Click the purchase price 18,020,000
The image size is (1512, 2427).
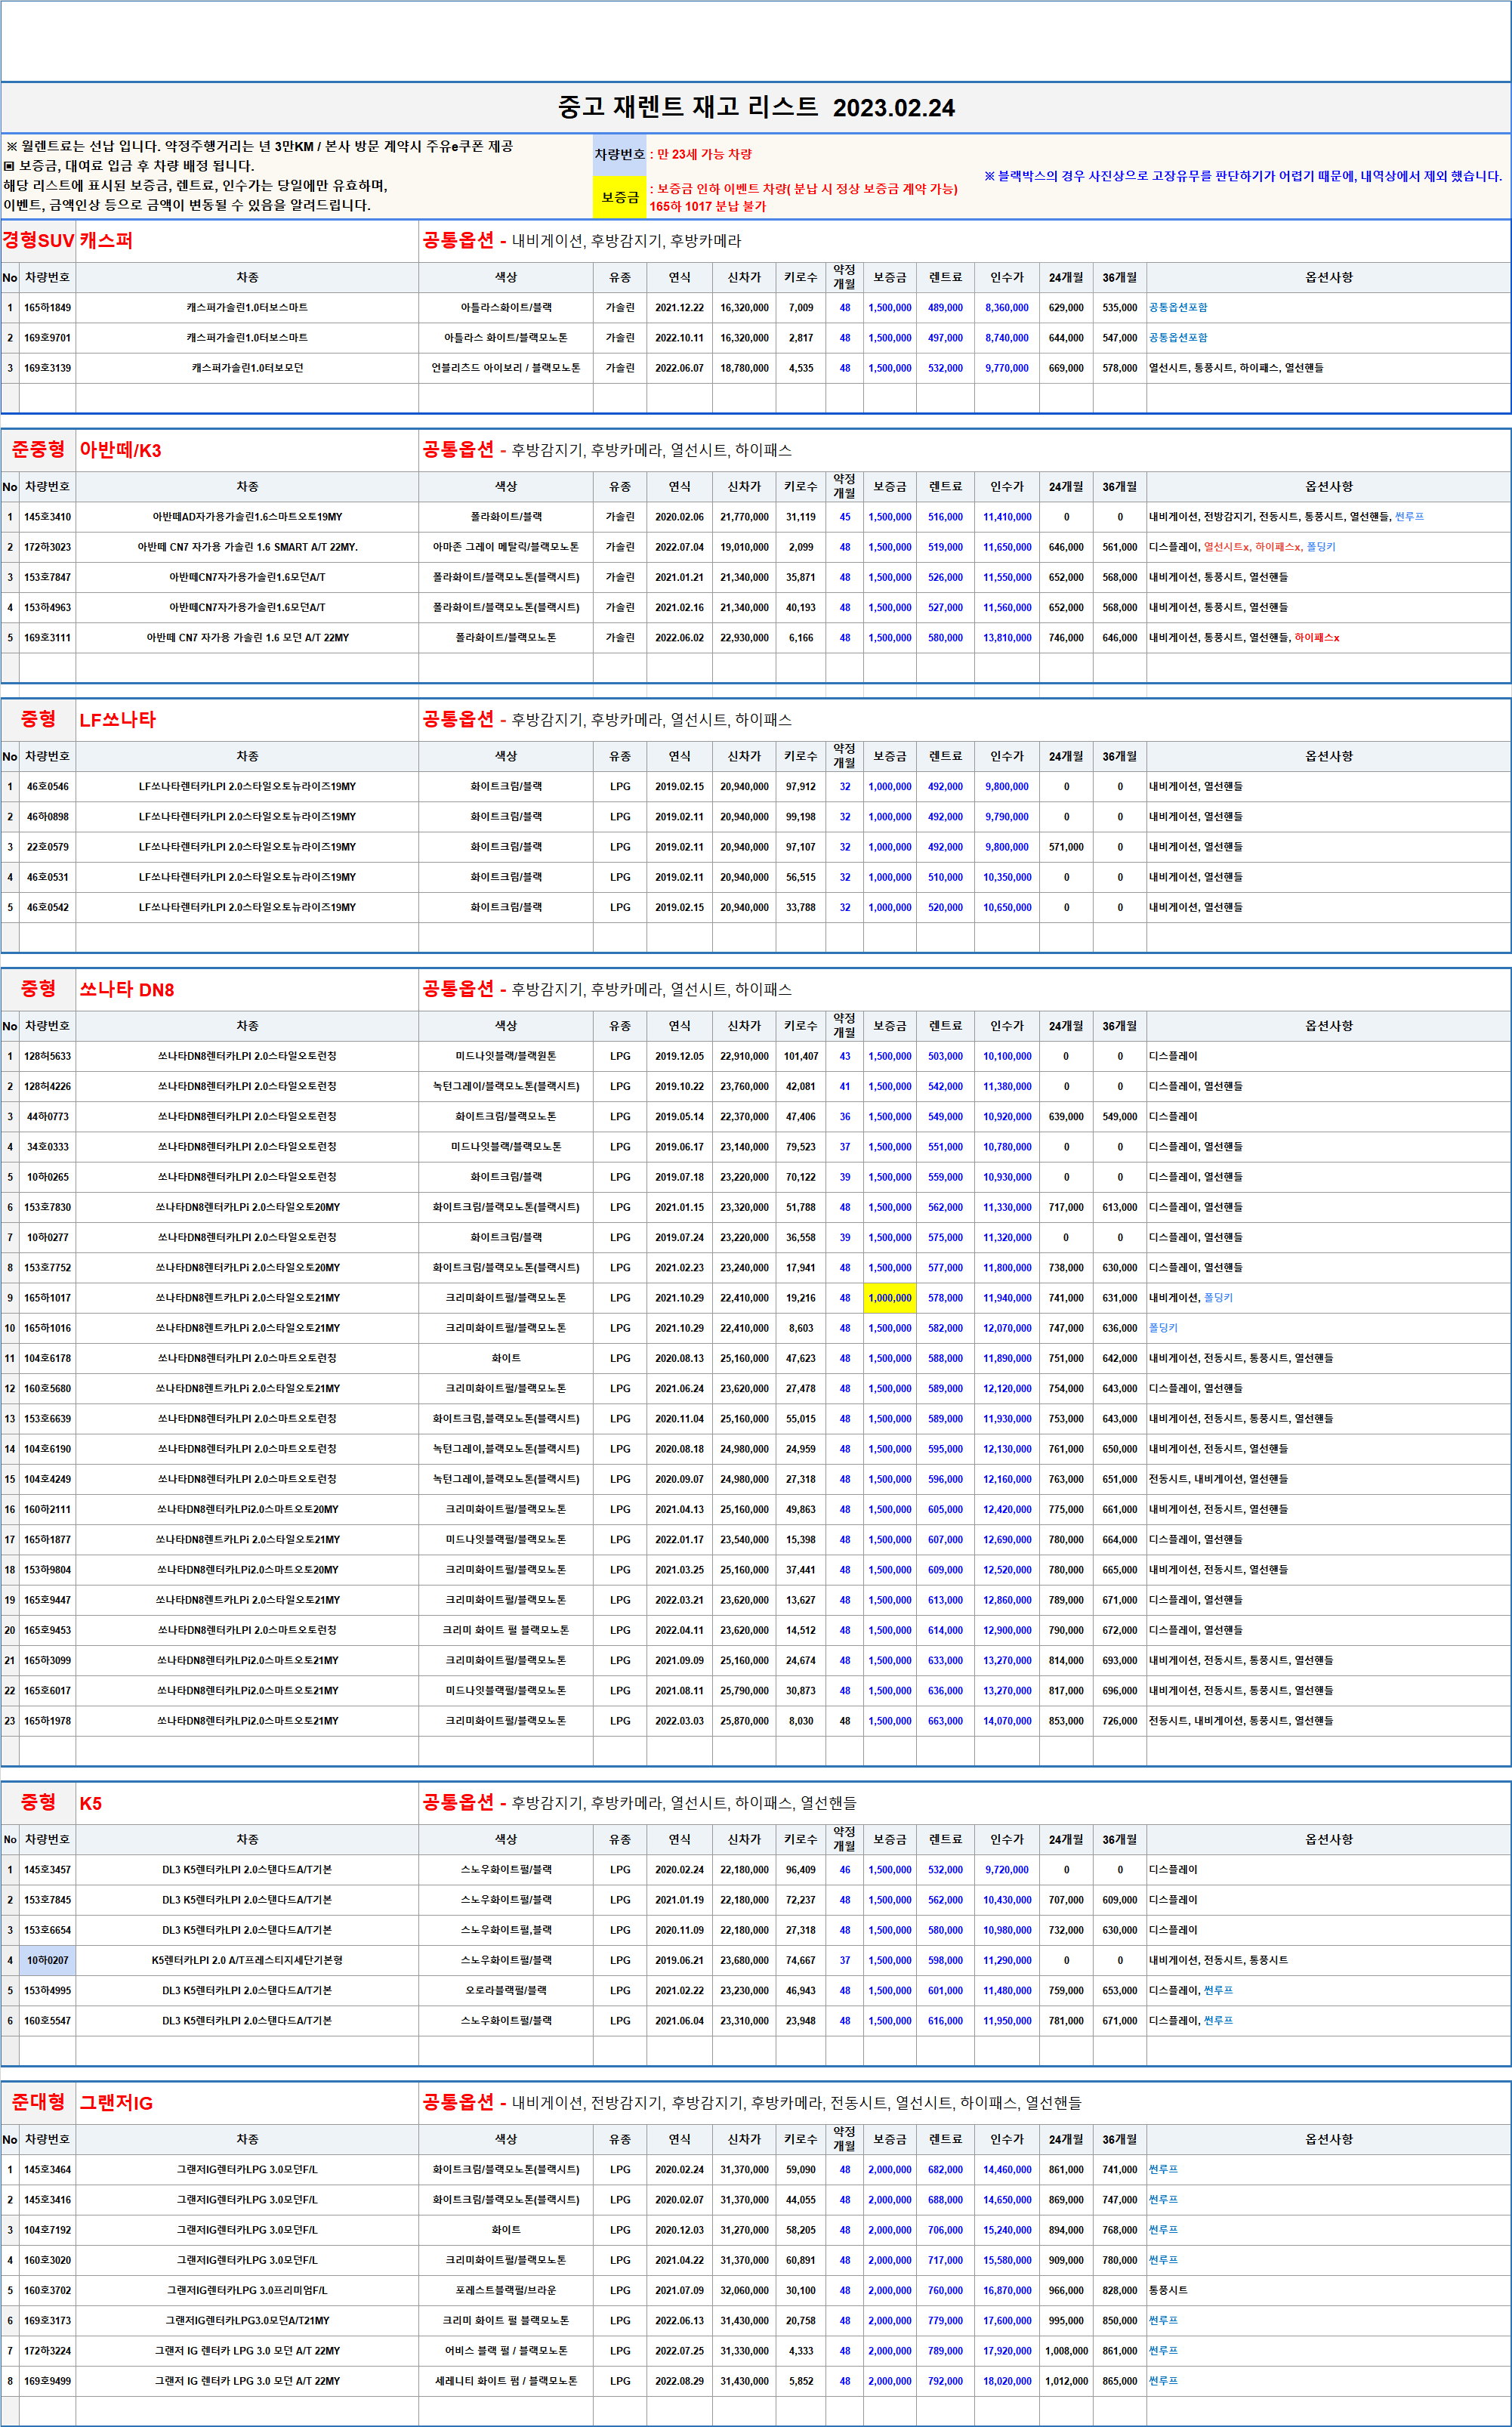click(1007, 2381)
